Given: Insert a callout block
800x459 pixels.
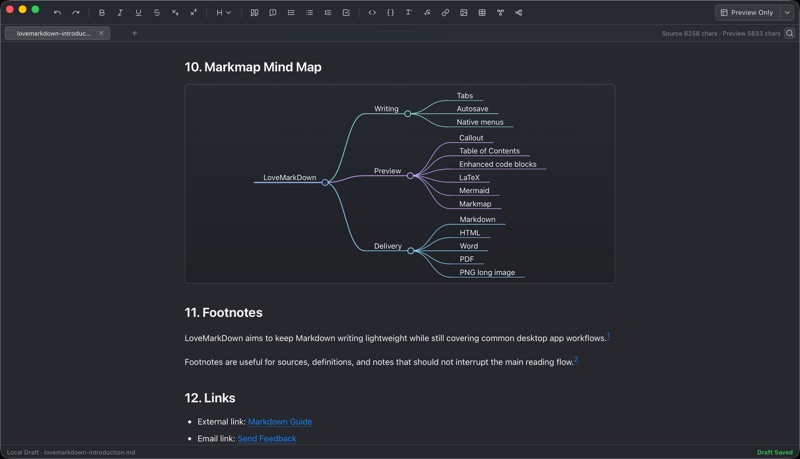Looking at the screenshot, I should tap(272, 13).
